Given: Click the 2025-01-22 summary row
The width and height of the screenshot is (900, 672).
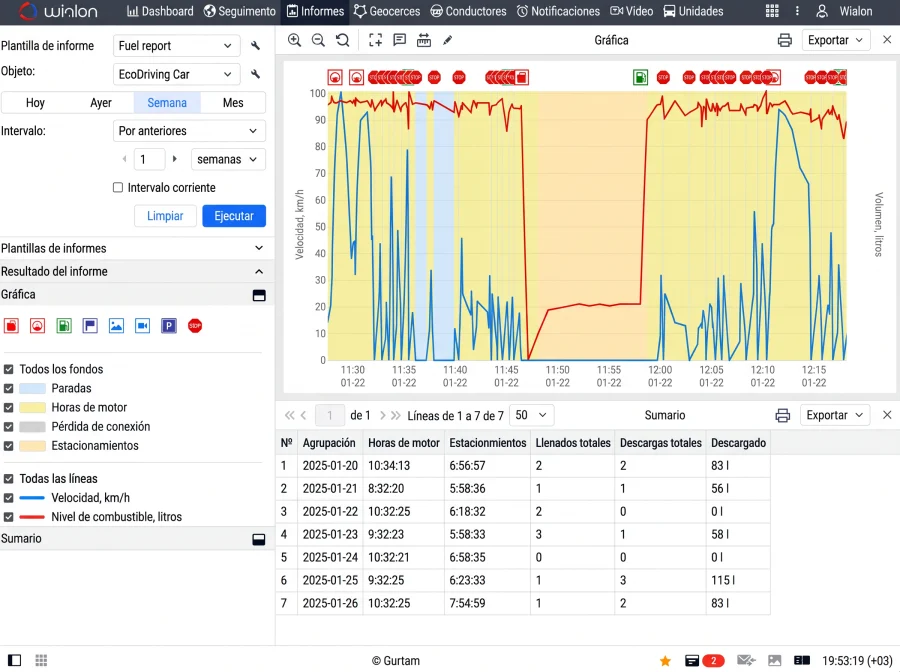Looking at the screenshot, I should (x=523, y=511).
